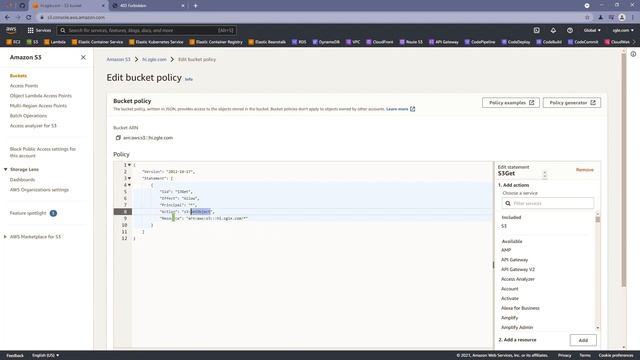
Task: Copy the bucket ARN with the copy icon
Action: [118, 138]
